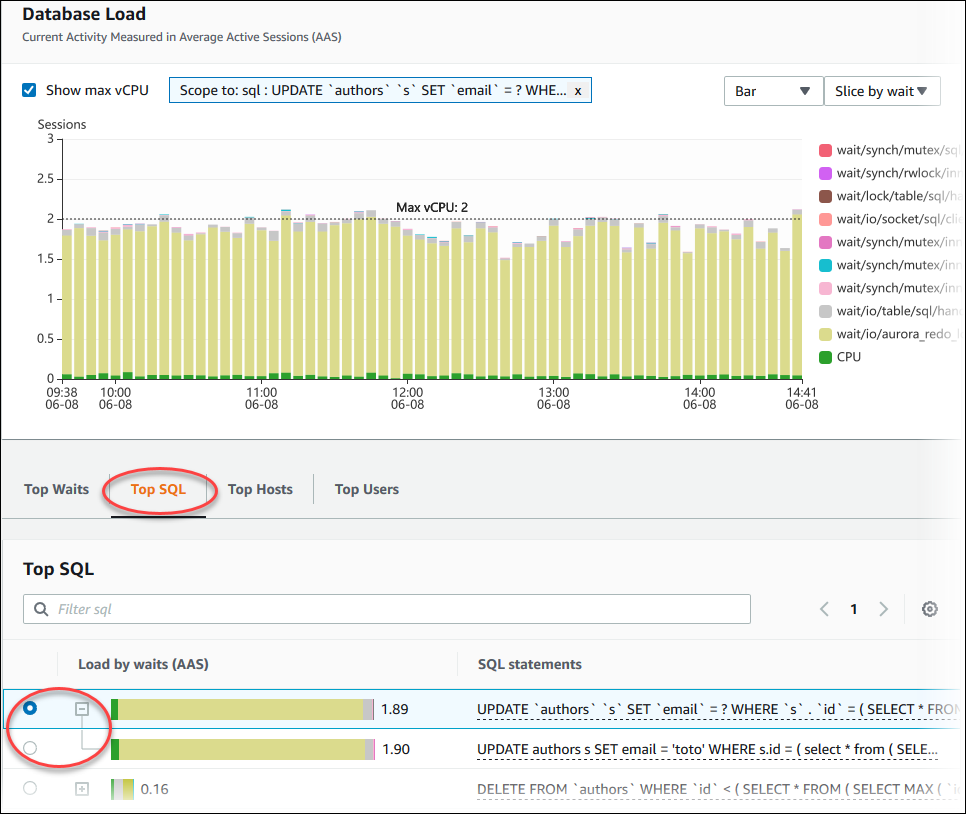Screen dimensions: 966x814
Task: Click the search magnifier in Filter sql
Action: tap(40, 608)
